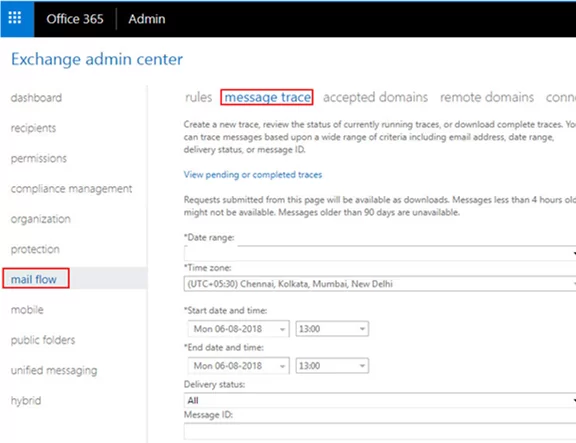Open the Delivery status dropdown
This screenshot has height=443, width=576.
click(380, 400)
